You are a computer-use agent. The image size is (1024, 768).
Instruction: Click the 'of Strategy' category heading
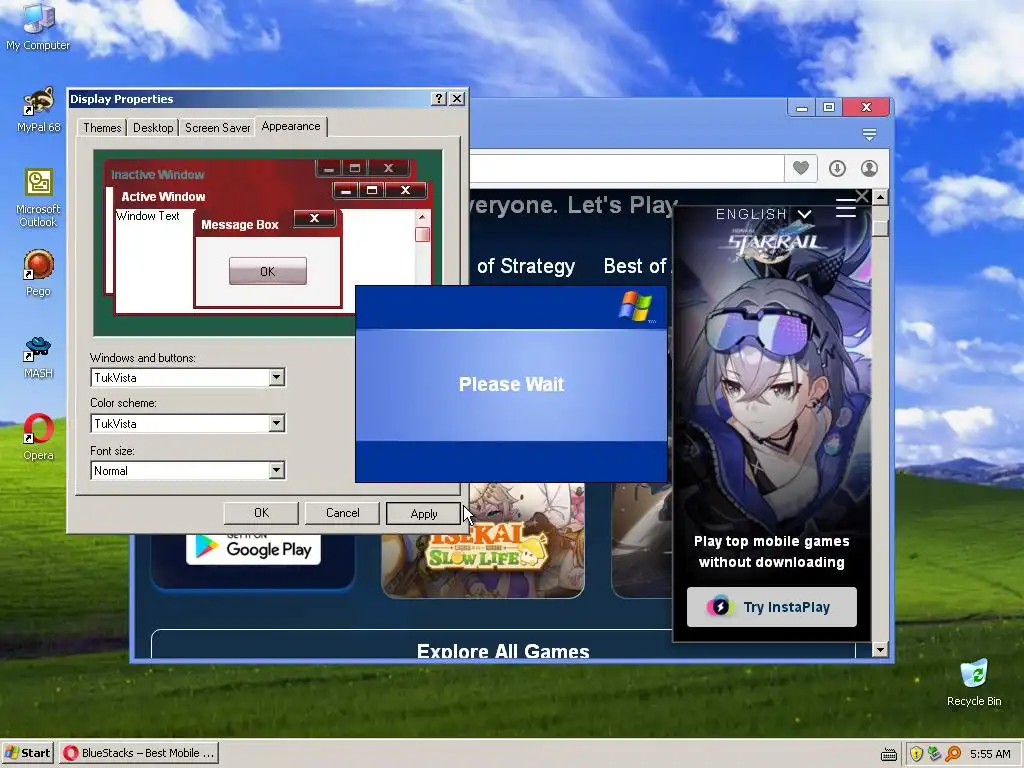pos(526,266)
